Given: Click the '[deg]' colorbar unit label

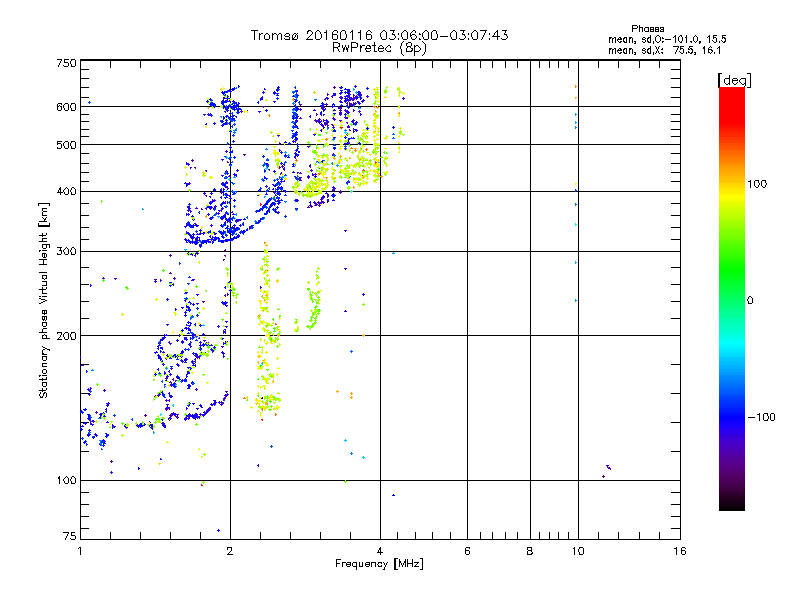Looking at the screenshot, I should 734,80.
